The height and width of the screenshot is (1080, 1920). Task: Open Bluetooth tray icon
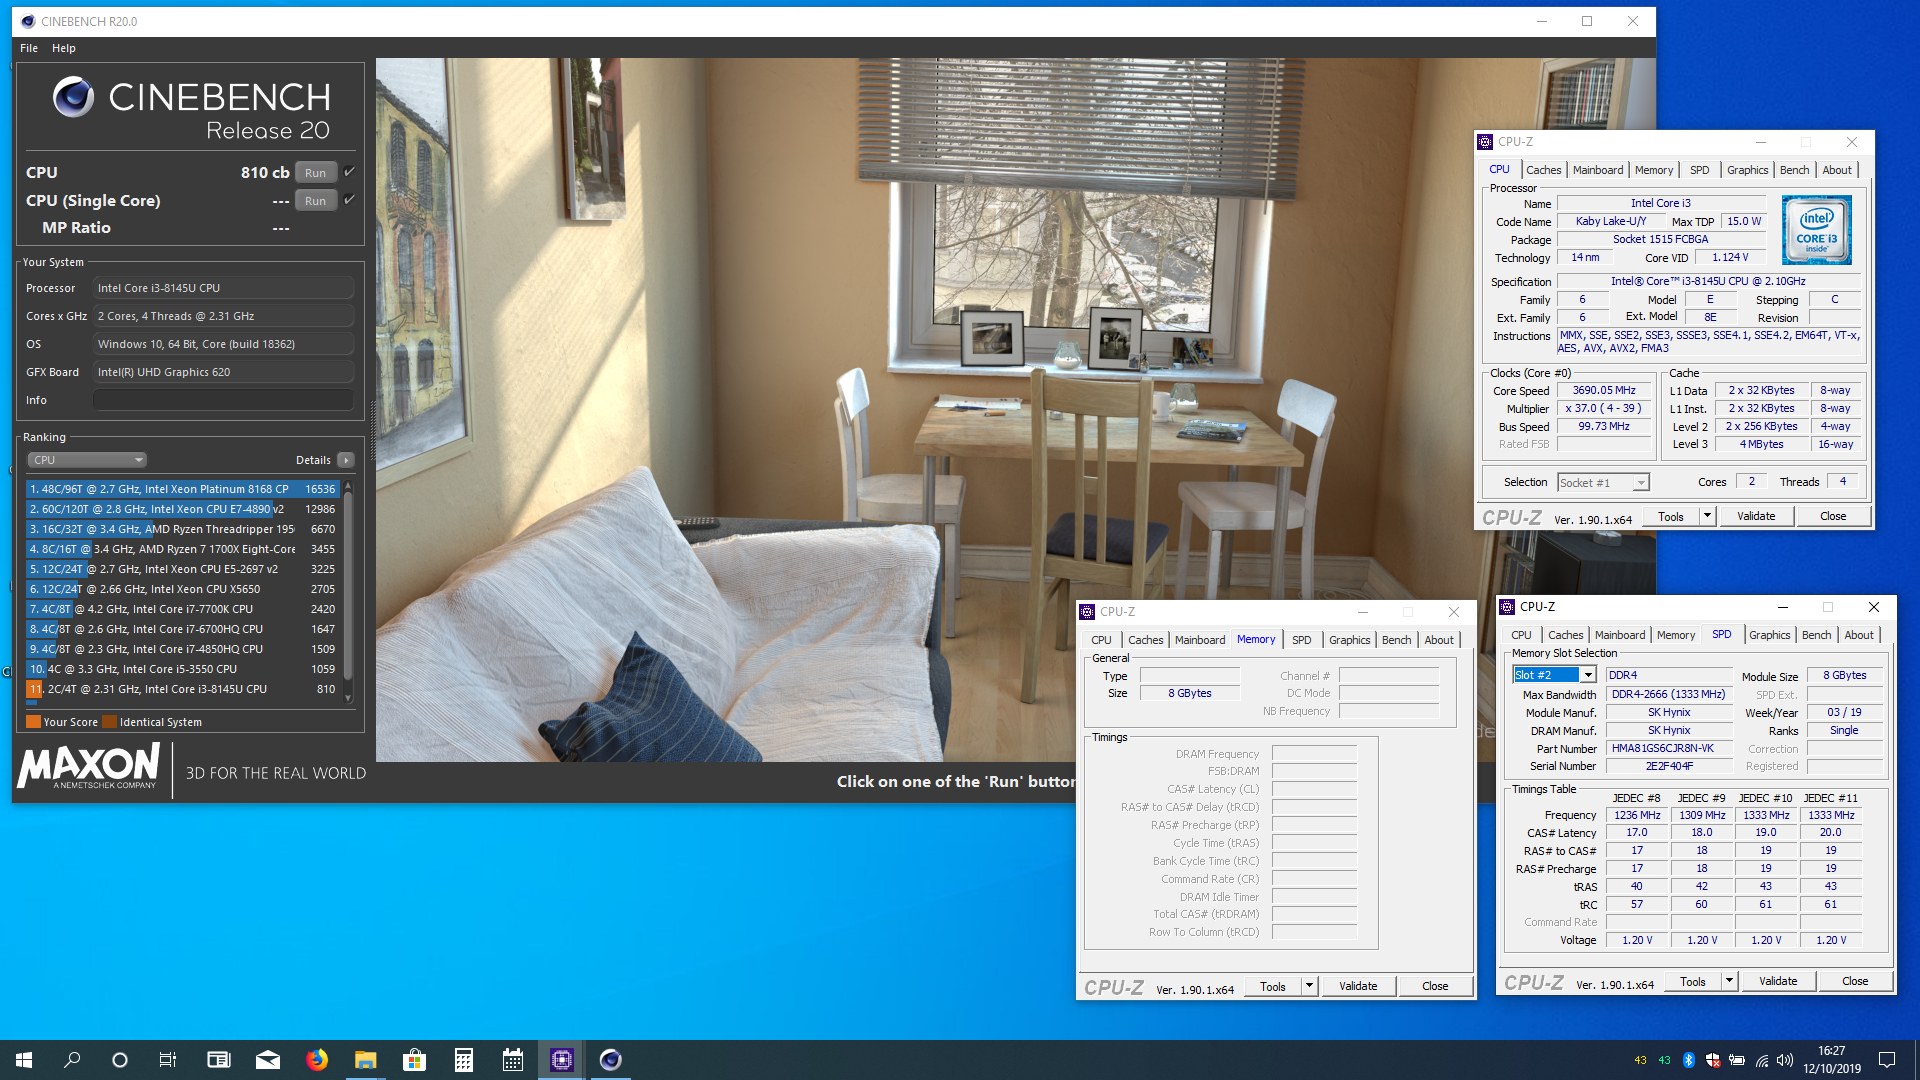1689,1060
